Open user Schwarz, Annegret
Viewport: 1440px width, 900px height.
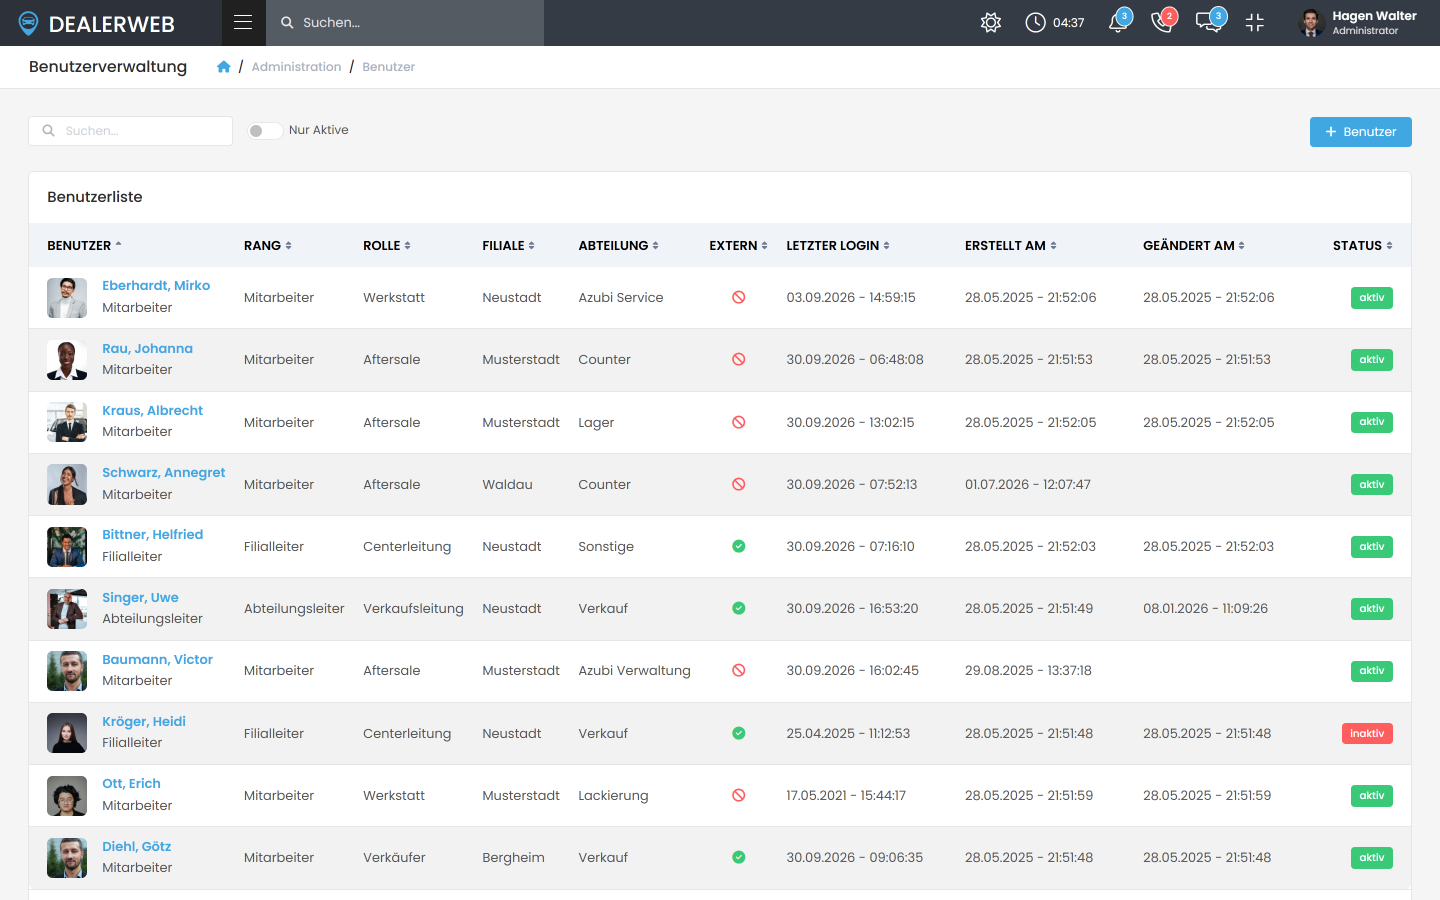point(163,473)
